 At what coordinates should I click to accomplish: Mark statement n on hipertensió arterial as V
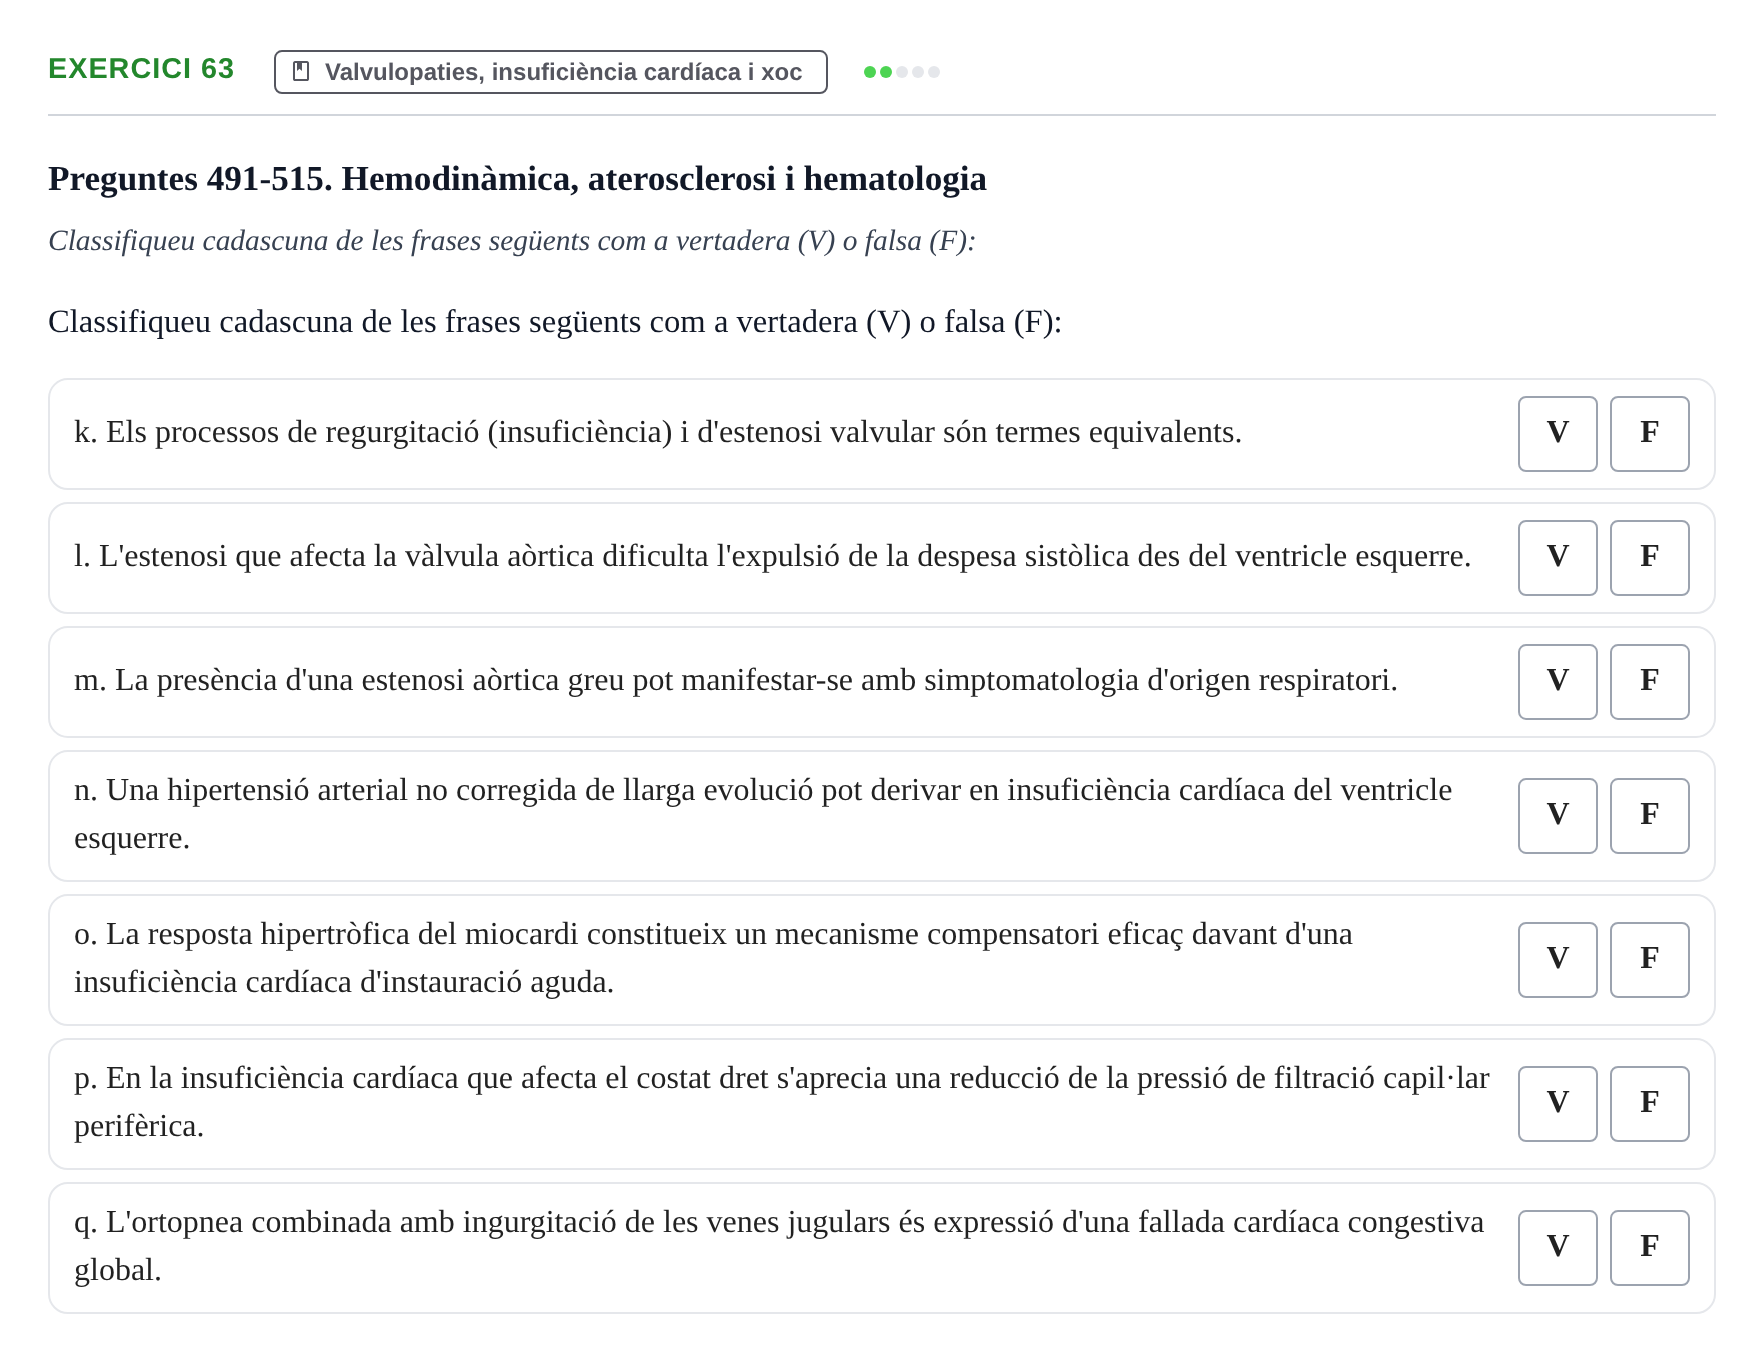tap(1557, 815)
